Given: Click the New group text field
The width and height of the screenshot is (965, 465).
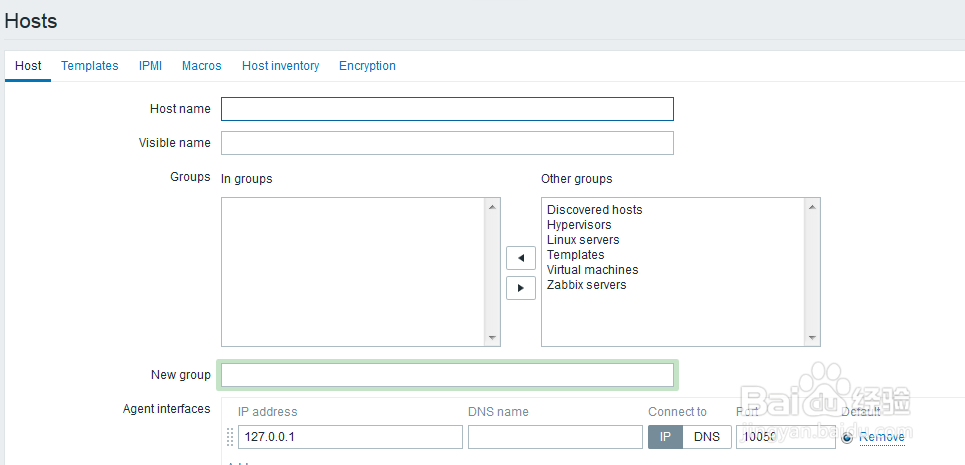Looking at the screenshot, I should tap(447, 375).
